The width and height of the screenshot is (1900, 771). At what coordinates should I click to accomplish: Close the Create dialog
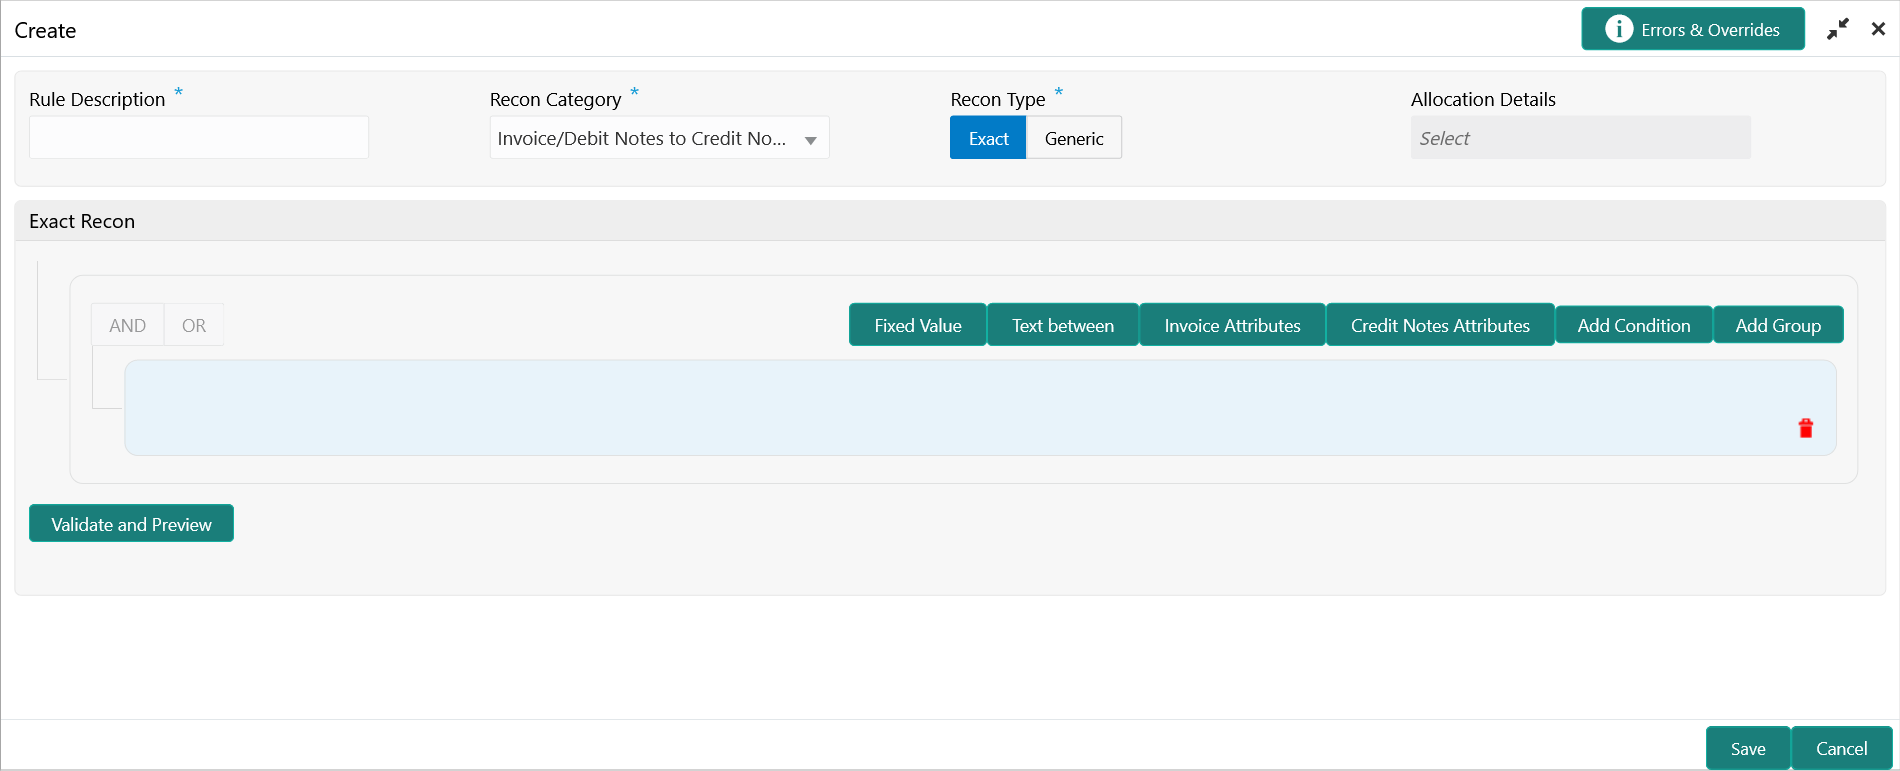pos(1878,29)
